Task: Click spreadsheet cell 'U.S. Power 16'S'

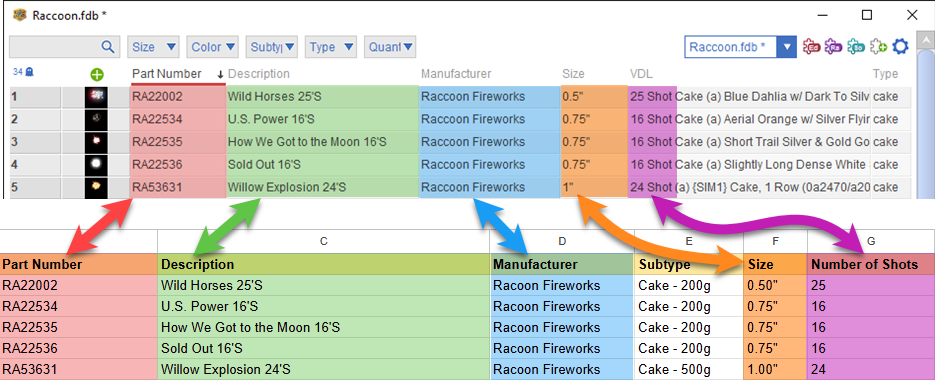Action: 323,307
